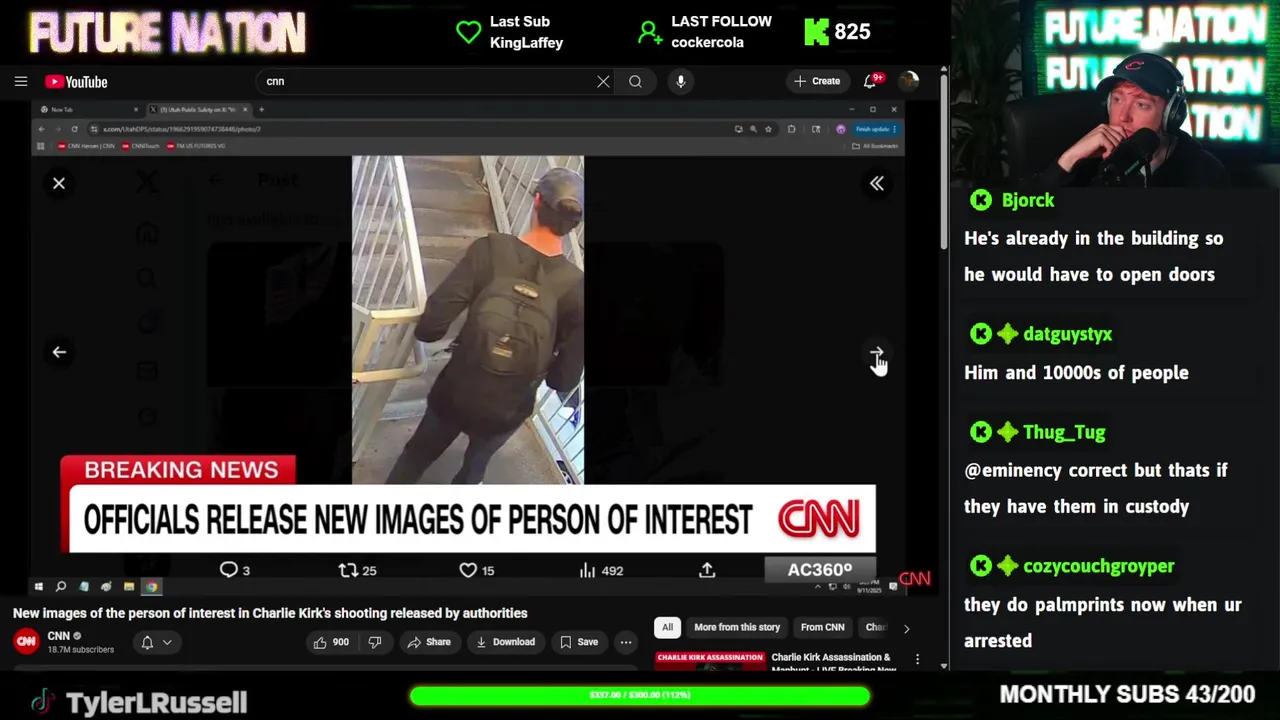Viewport: 1280px width, 720px height.
Task: Click Thug_Tug username in chat
Action: (1064, 432)
